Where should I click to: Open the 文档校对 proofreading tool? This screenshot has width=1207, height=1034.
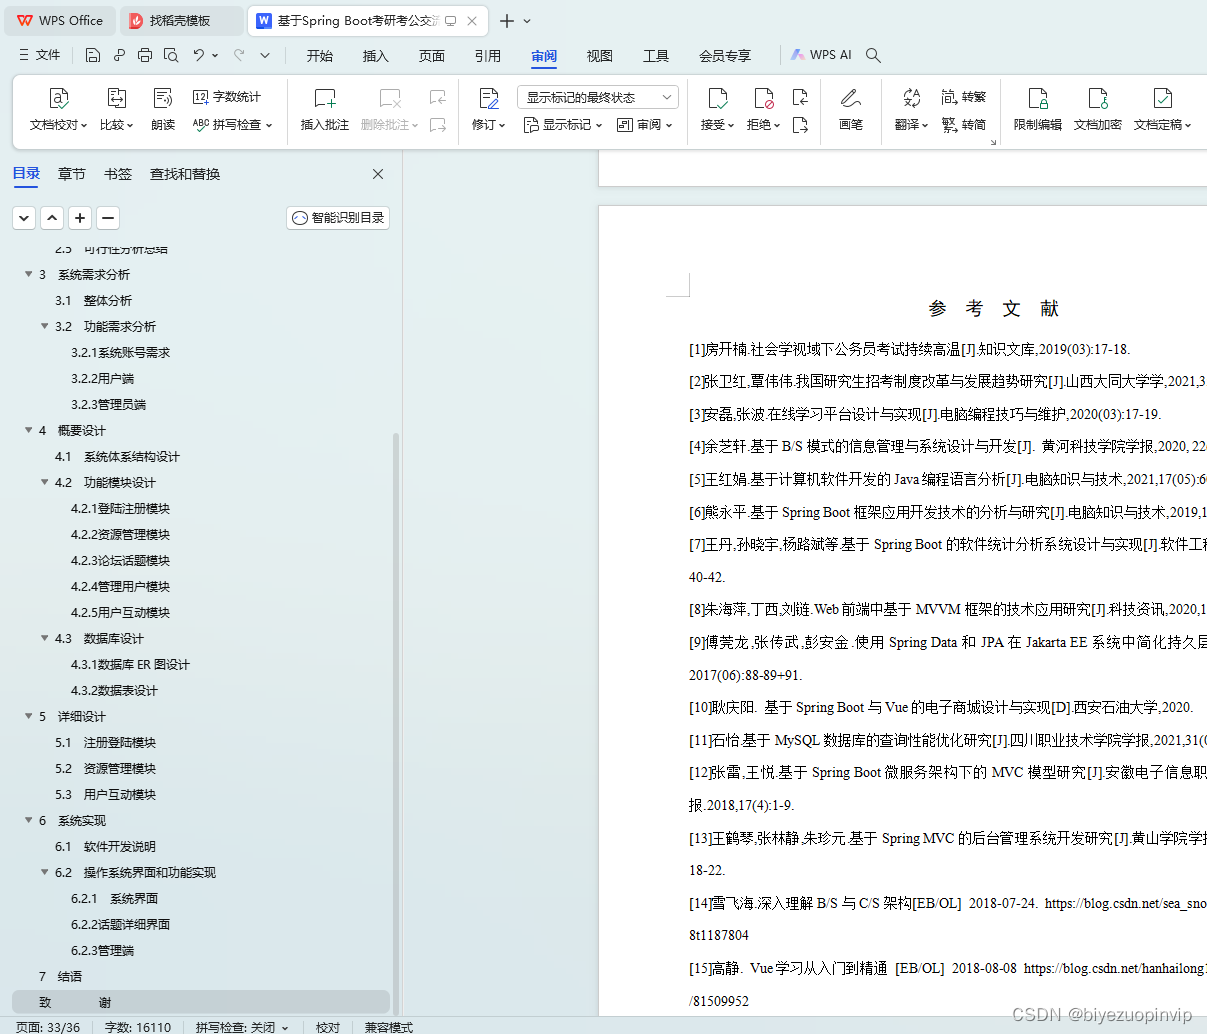pos(58,110)
